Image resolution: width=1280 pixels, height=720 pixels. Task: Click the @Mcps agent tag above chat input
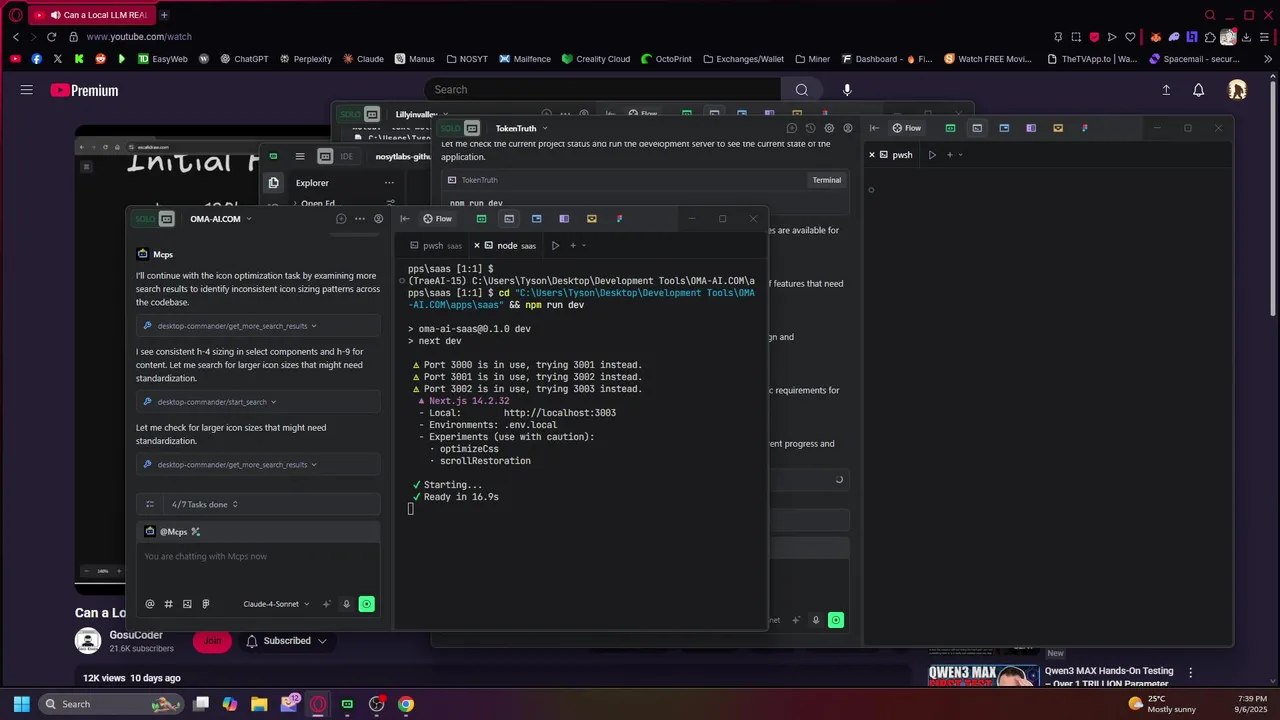coord(172,531)
